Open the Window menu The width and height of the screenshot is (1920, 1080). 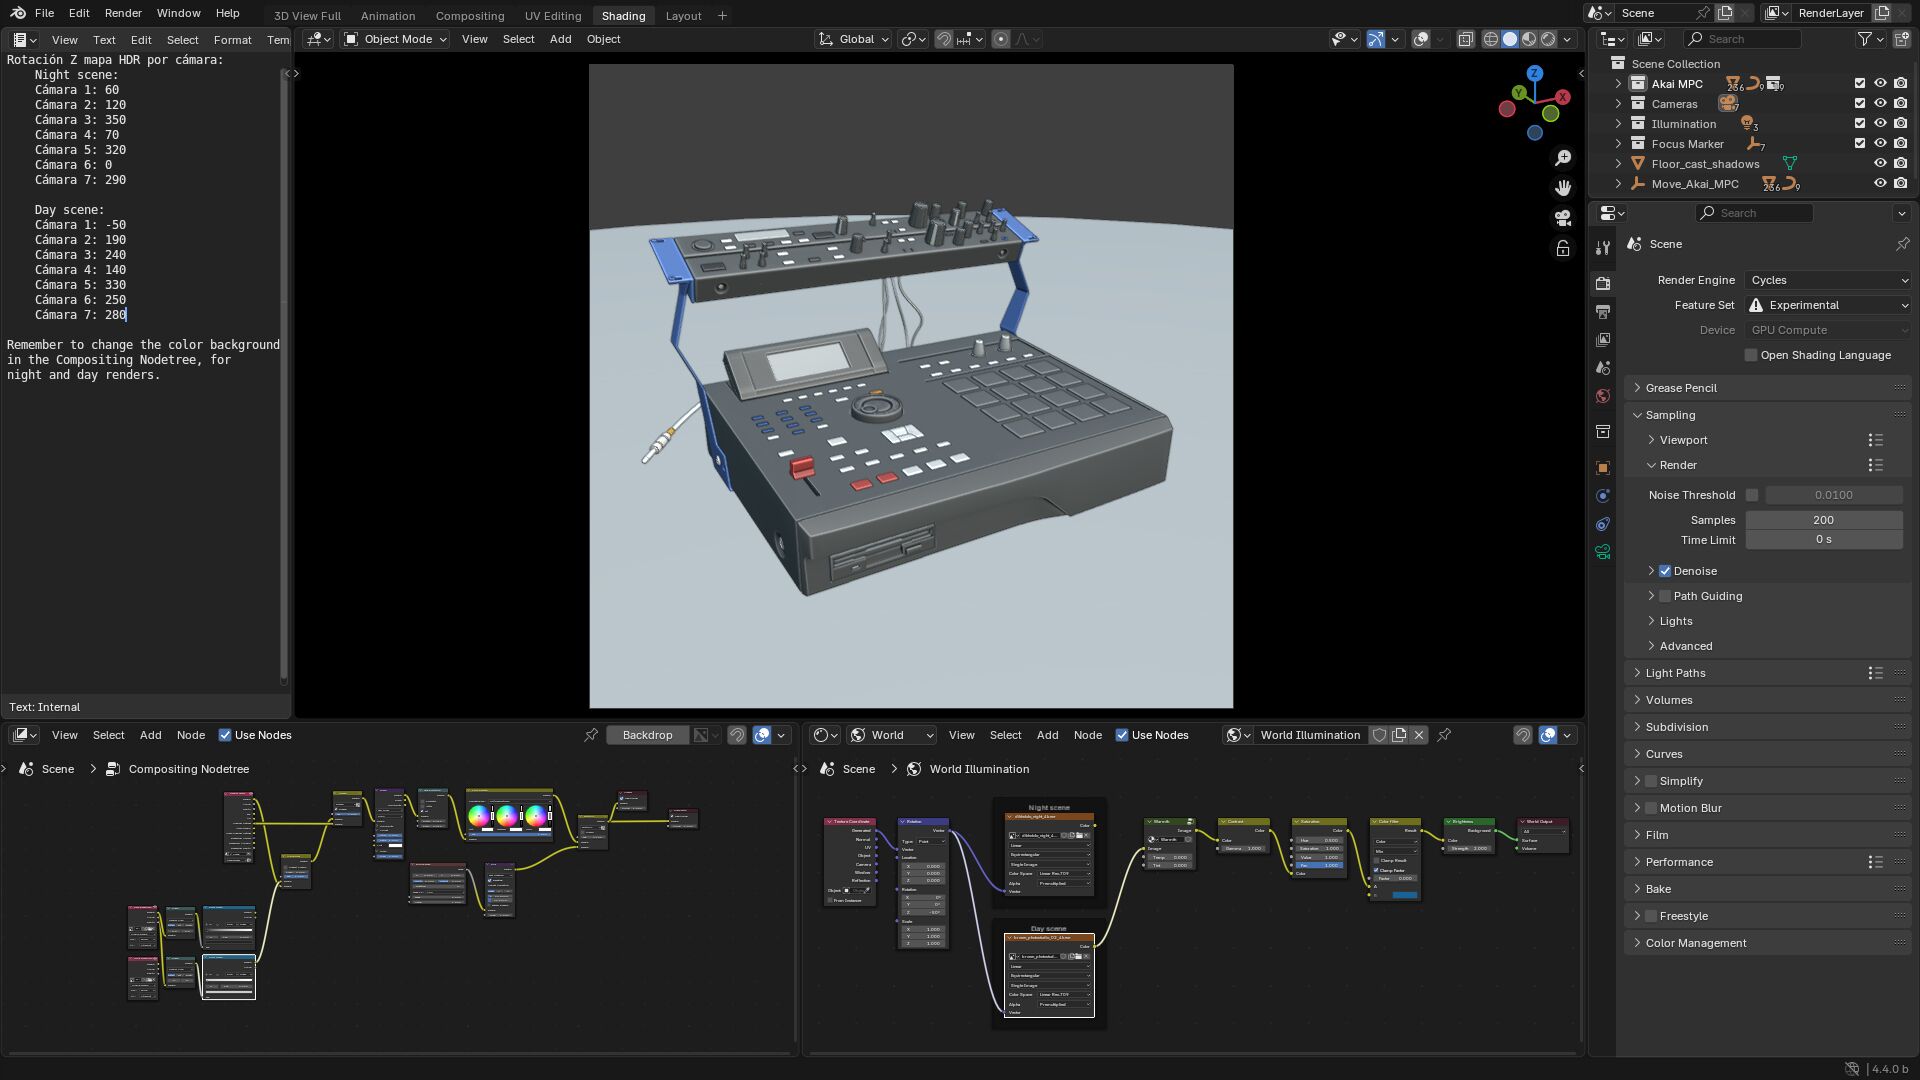(178, 13)
